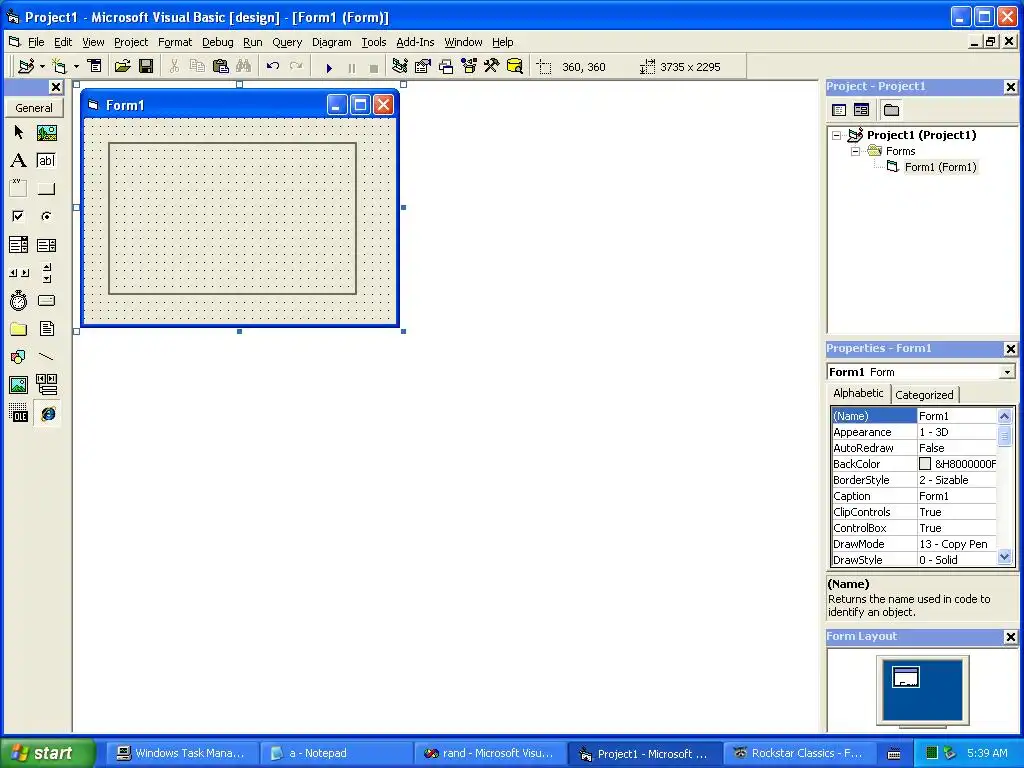Select the Caption property value Form1
Screen dimensions: 1024x768
tap(957, 496)
